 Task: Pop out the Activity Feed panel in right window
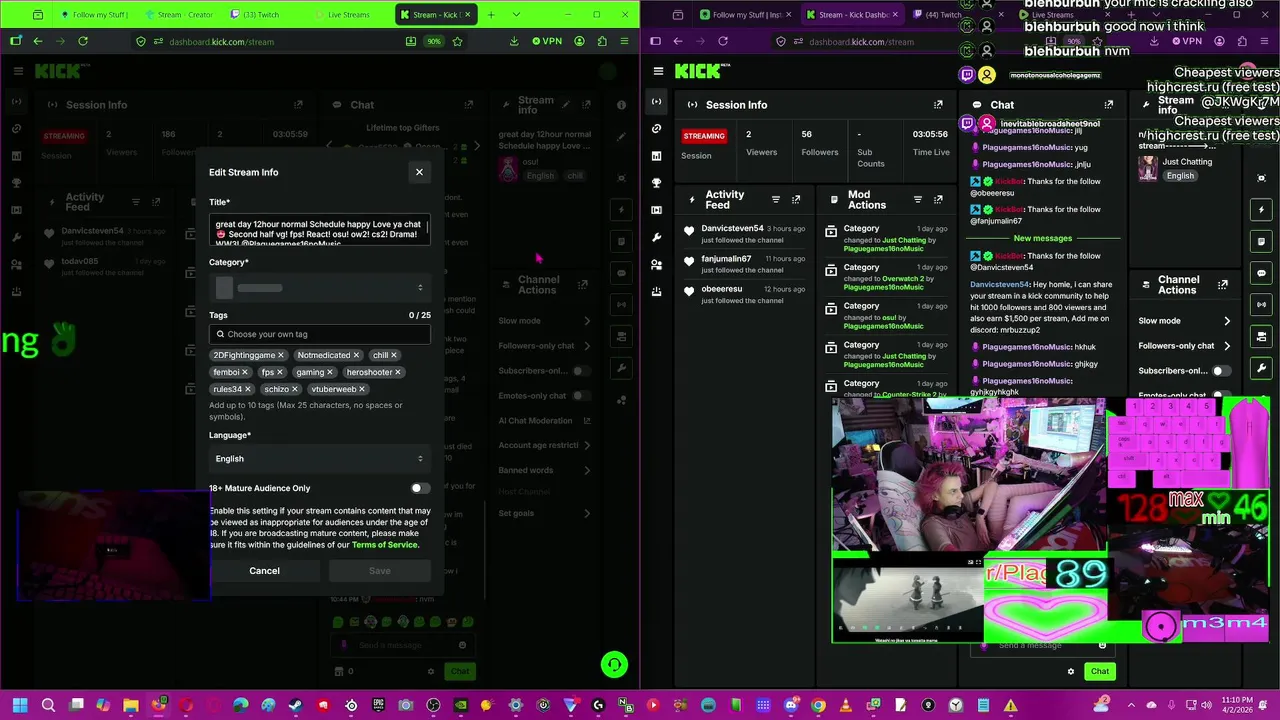[x=796, y=200]
